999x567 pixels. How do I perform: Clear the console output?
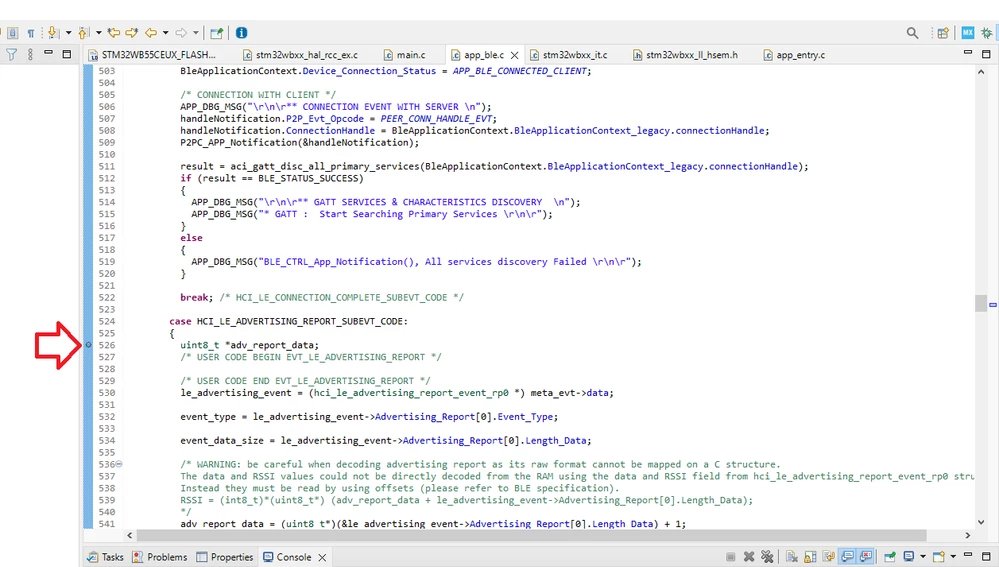(792, 557)
